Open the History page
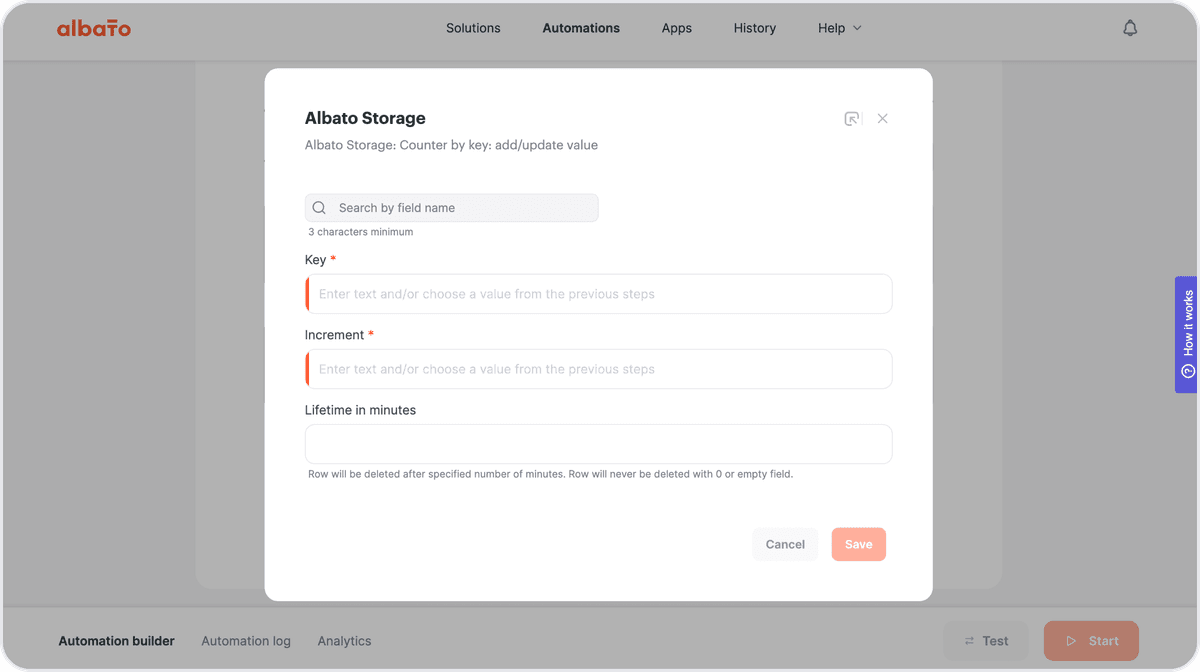The height and width of the screenshot is (672, 1200). tap(755, 28)
